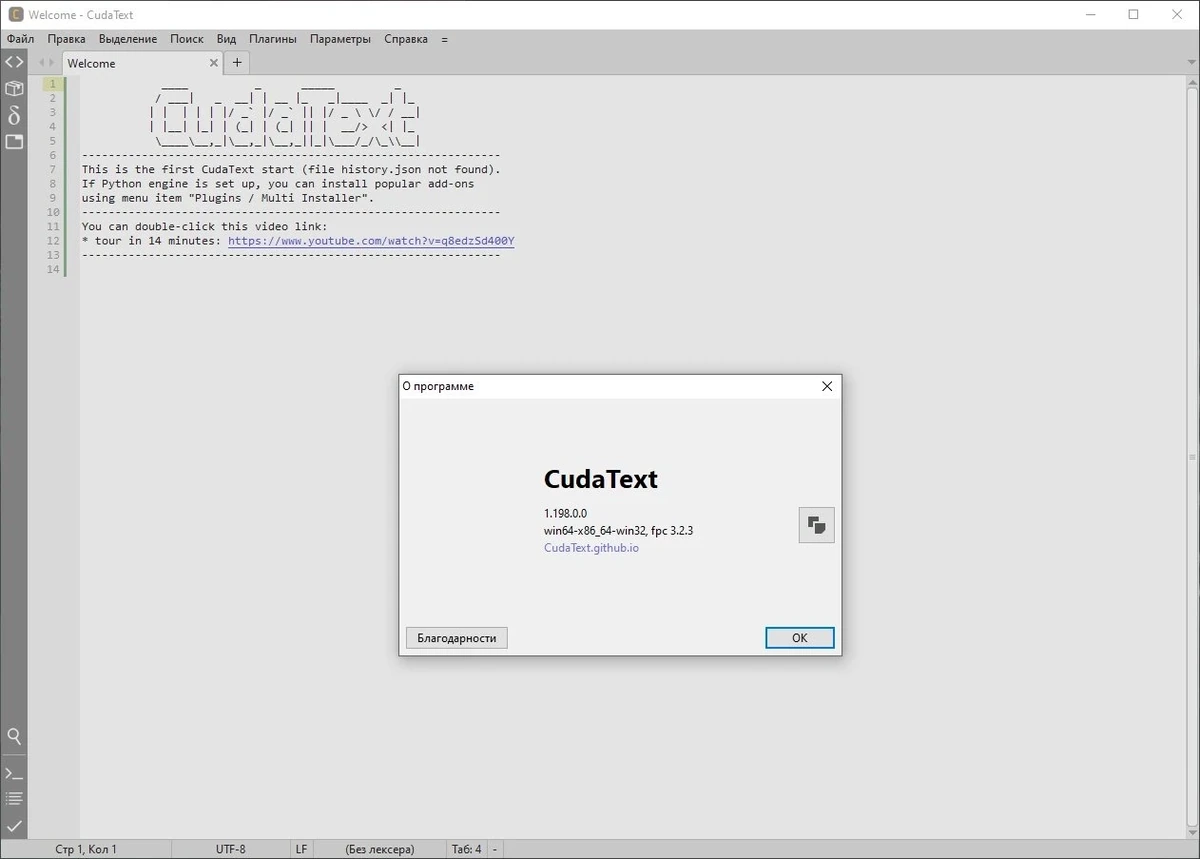Click the Стр 1, Кол 1 status field
Viewport: 1200px width, 859px height.
click(x=86, y=849)
